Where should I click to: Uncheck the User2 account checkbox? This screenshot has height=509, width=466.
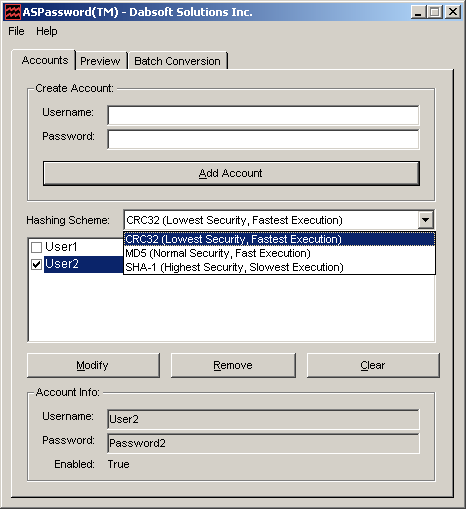click(x=36, y=264)
